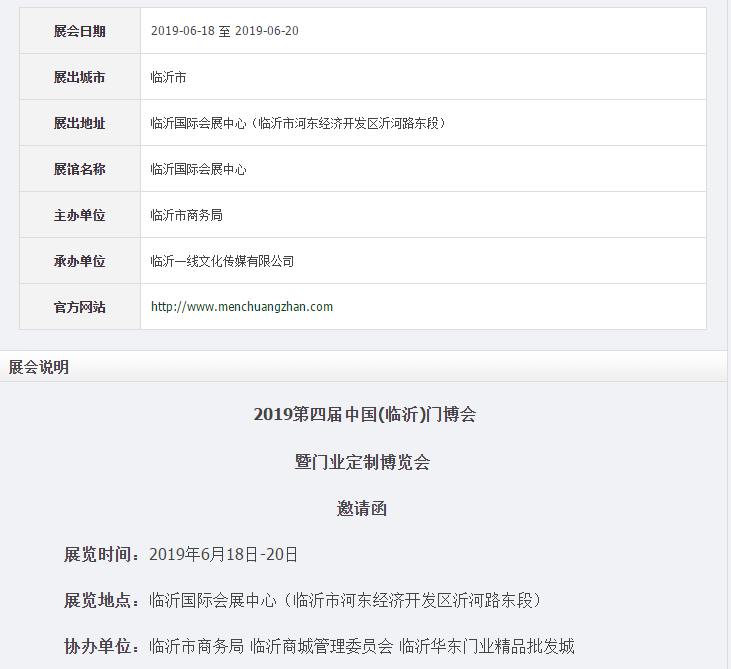
Task: Click the subtitle 暨门业定制博览会
Action: pyautogui.click(x=362, y=462)
